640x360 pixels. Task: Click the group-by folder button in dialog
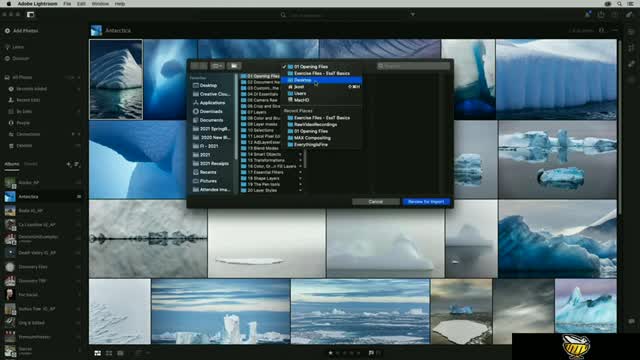point(234,66)
